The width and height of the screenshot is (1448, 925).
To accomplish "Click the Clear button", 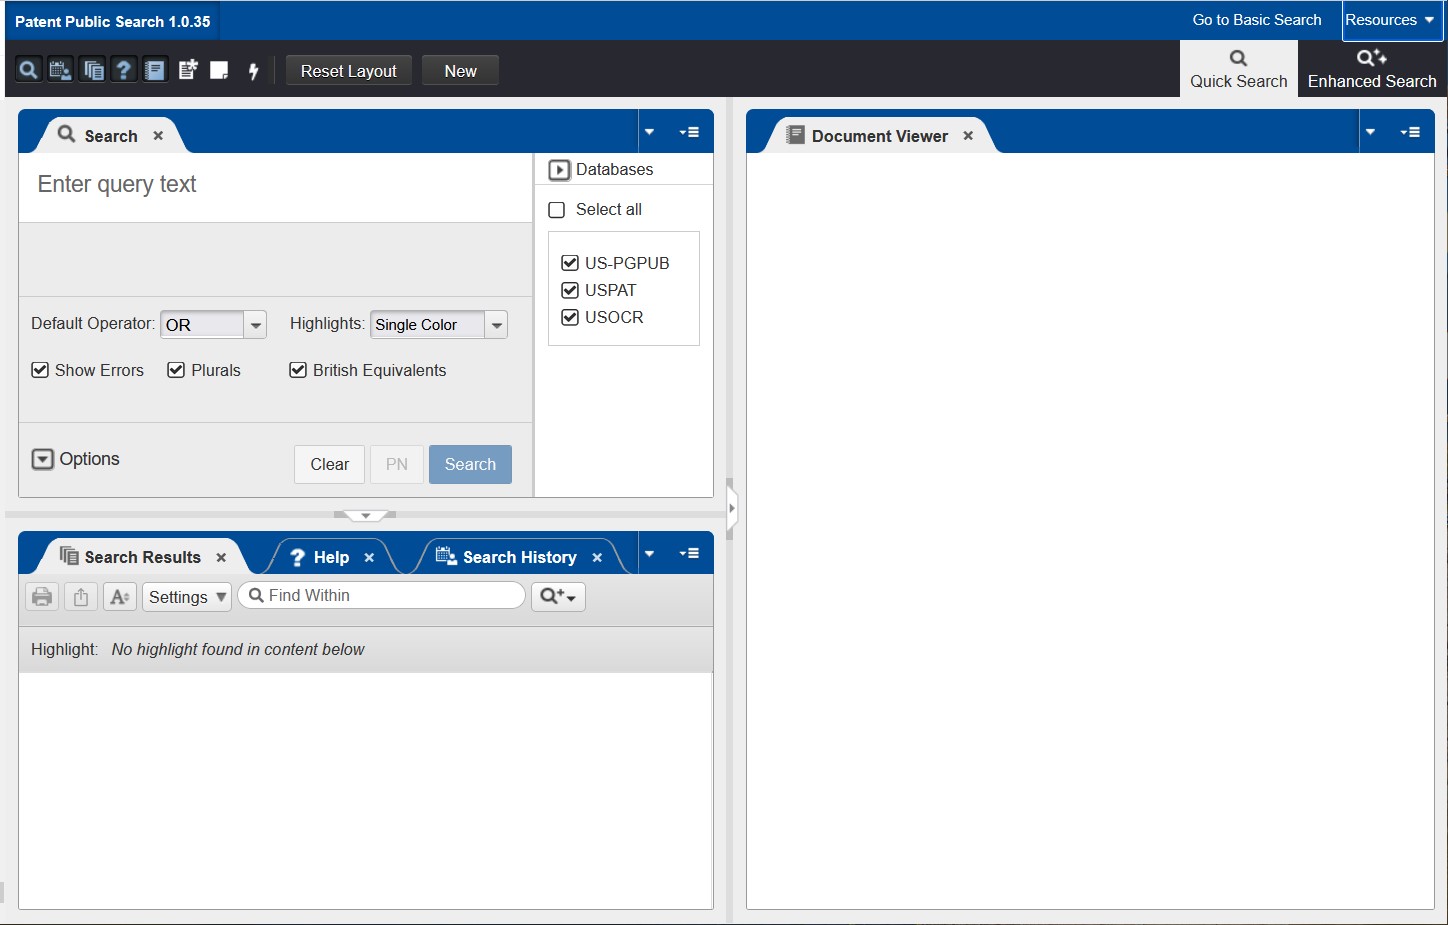I will [330, 464].
